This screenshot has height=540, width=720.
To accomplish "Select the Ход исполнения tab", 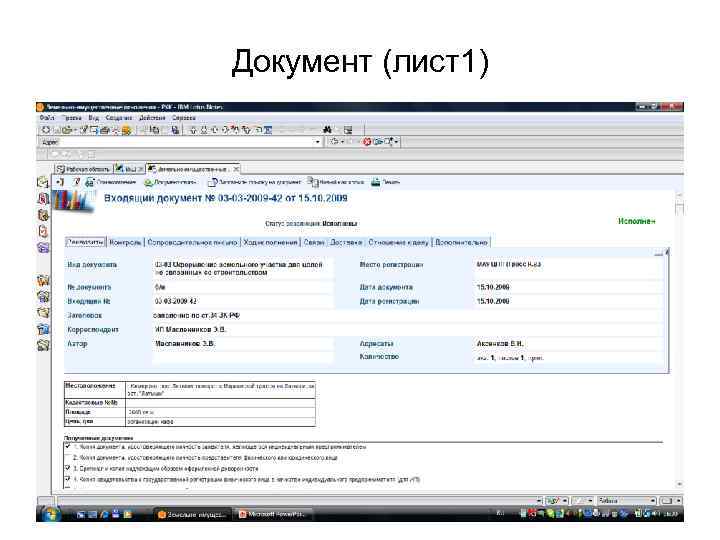I will [x=270, y=242].
